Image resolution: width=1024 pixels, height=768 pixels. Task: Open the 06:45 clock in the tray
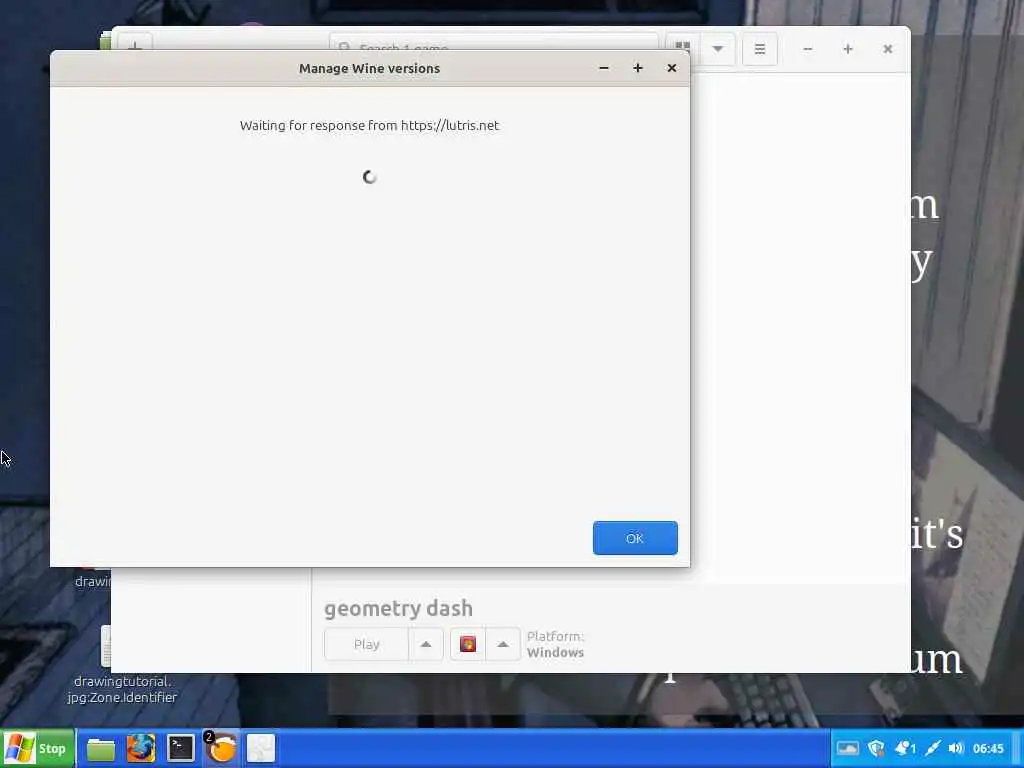[988, 748]
